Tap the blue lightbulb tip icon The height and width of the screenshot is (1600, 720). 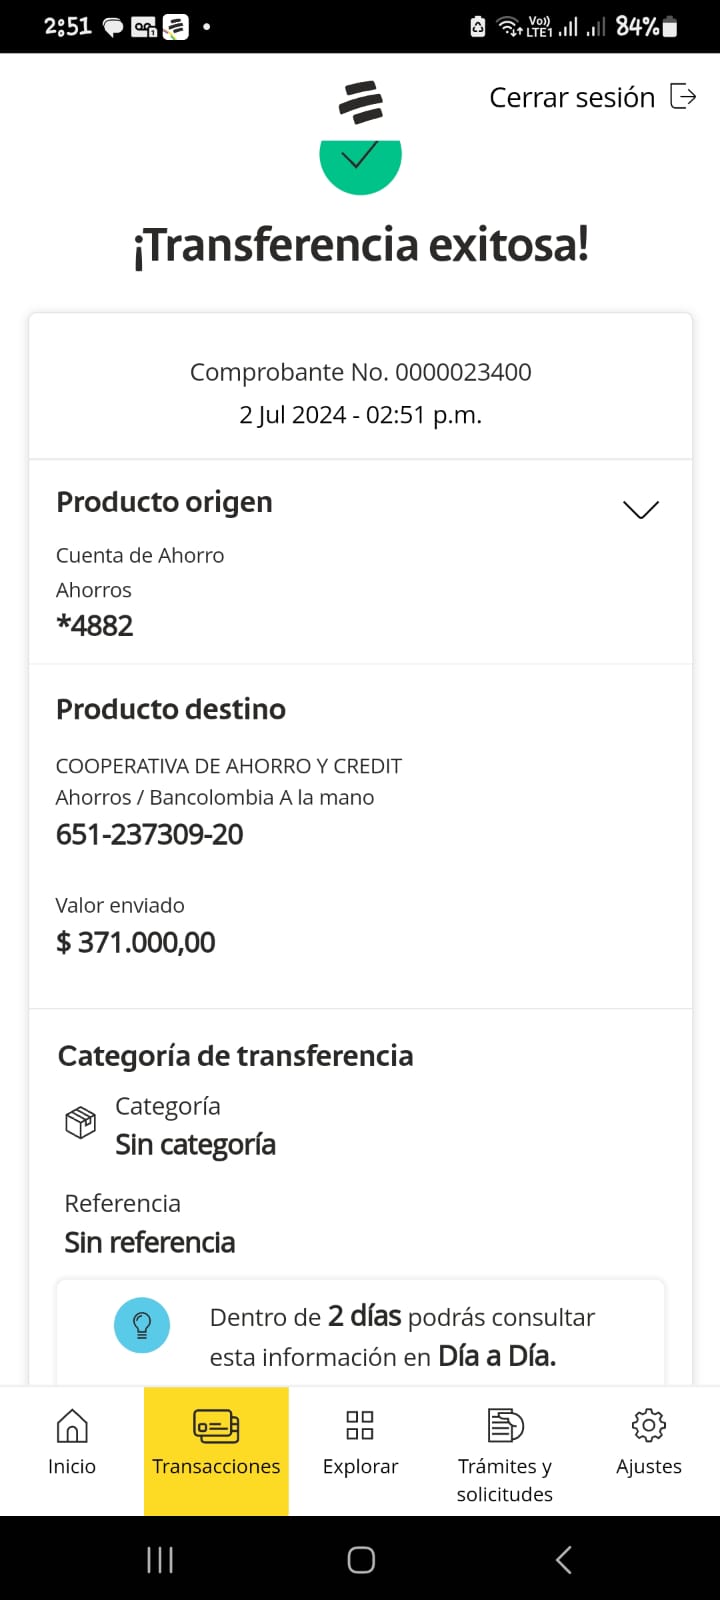(x=142, y=1325)
